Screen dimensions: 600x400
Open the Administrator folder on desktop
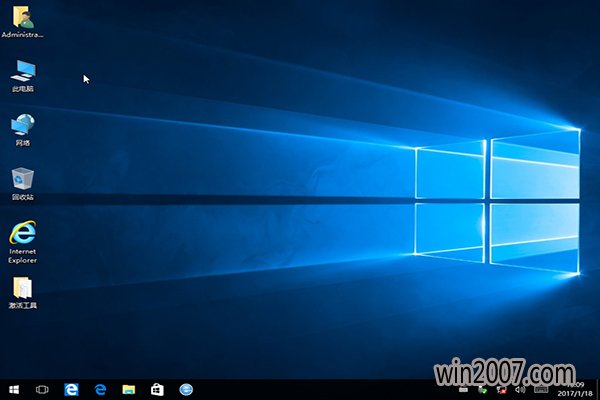tap(22, 18)
